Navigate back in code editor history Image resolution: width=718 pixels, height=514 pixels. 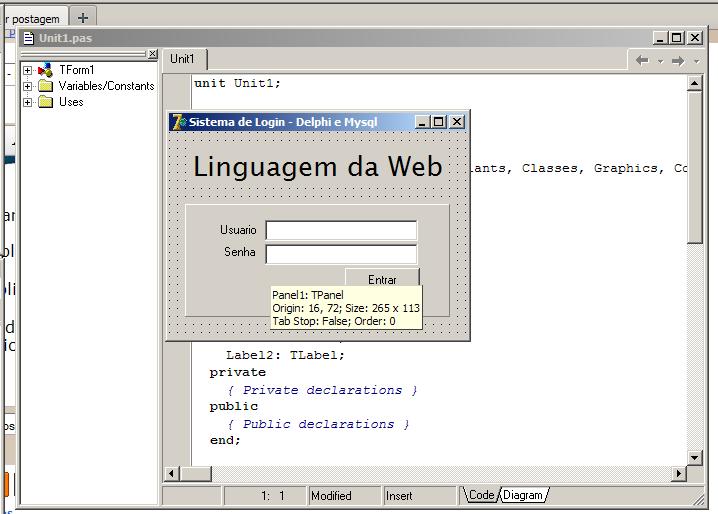tap(642, 60)
